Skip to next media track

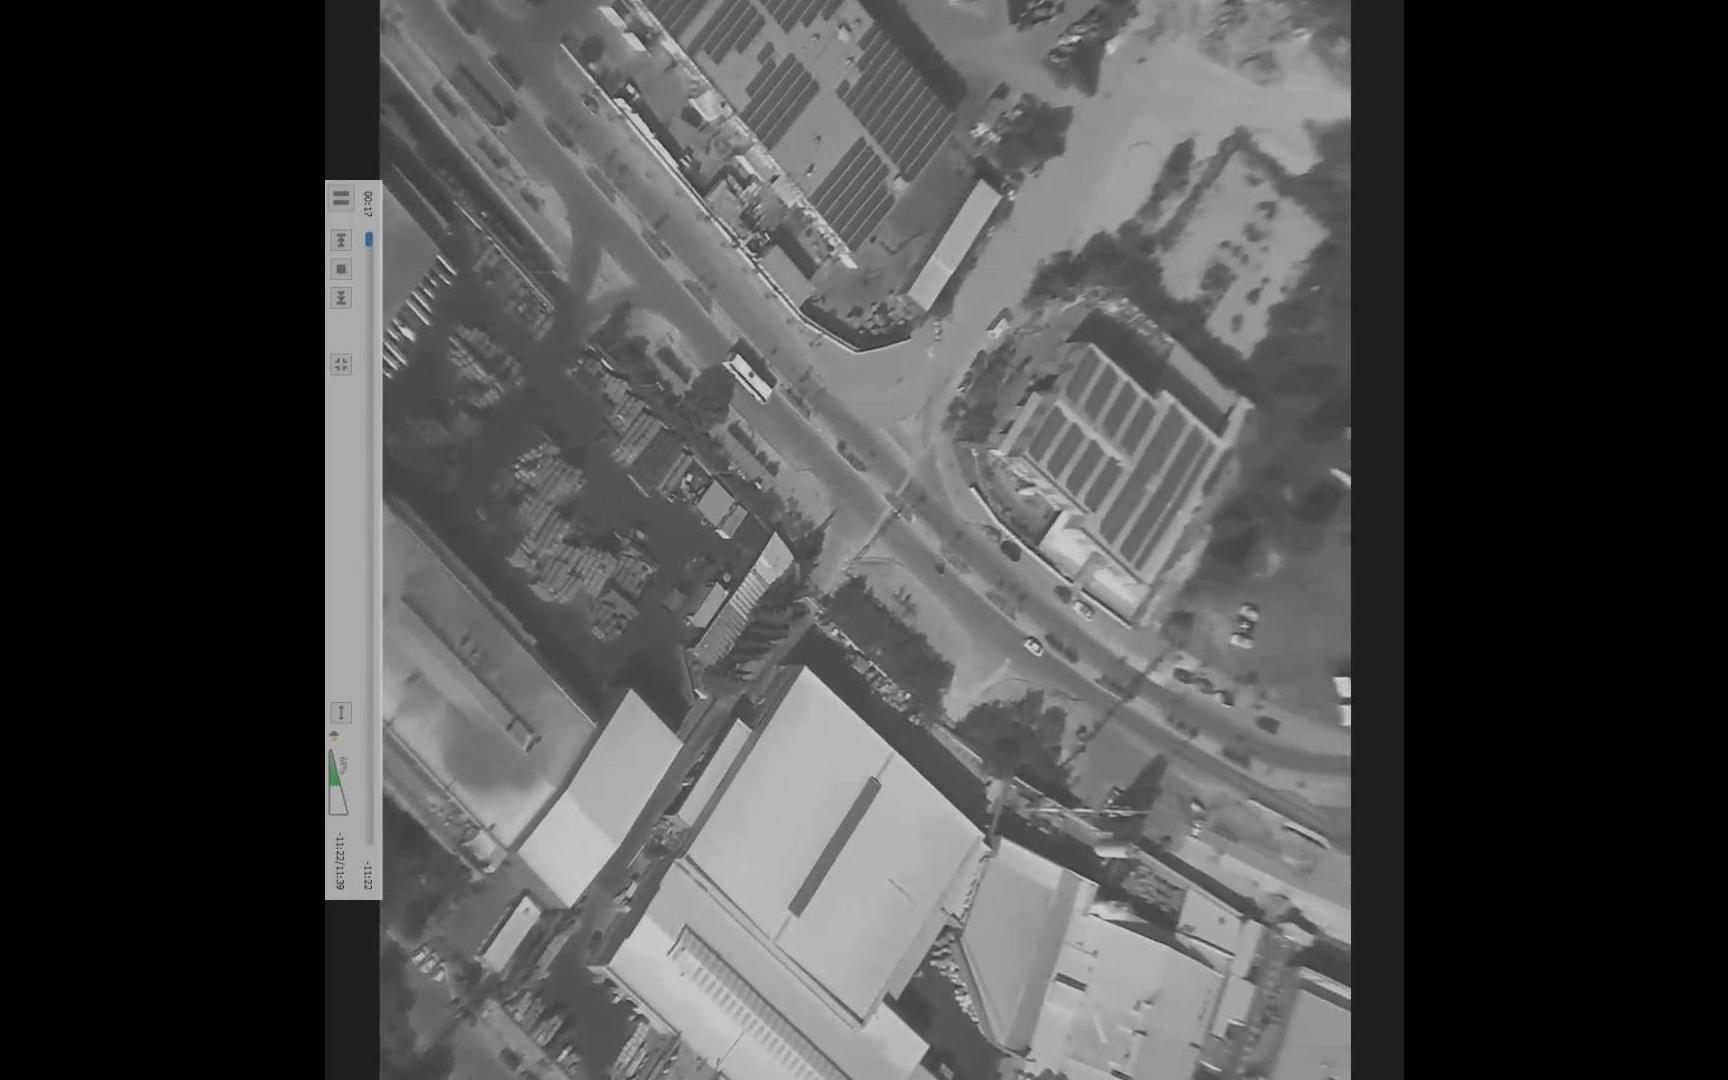(x=341, y=298)
